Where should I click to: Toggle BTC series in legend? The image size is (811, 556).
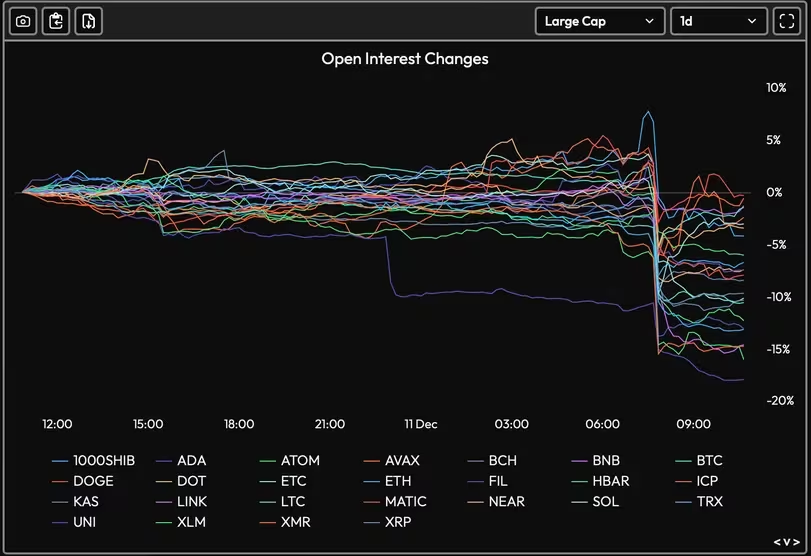(x=709, y=461)
